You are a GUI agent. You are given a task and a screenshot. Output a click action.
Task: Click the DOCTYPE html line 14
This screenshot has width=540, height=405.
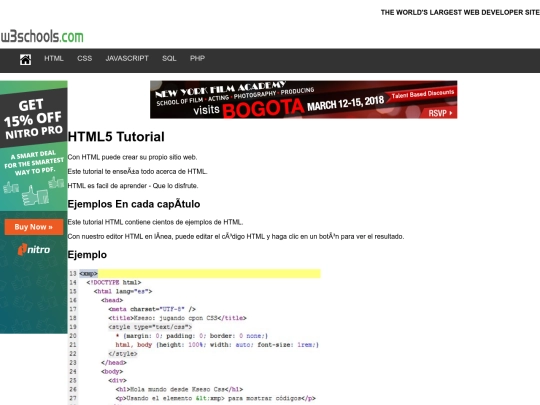(114, 282)
